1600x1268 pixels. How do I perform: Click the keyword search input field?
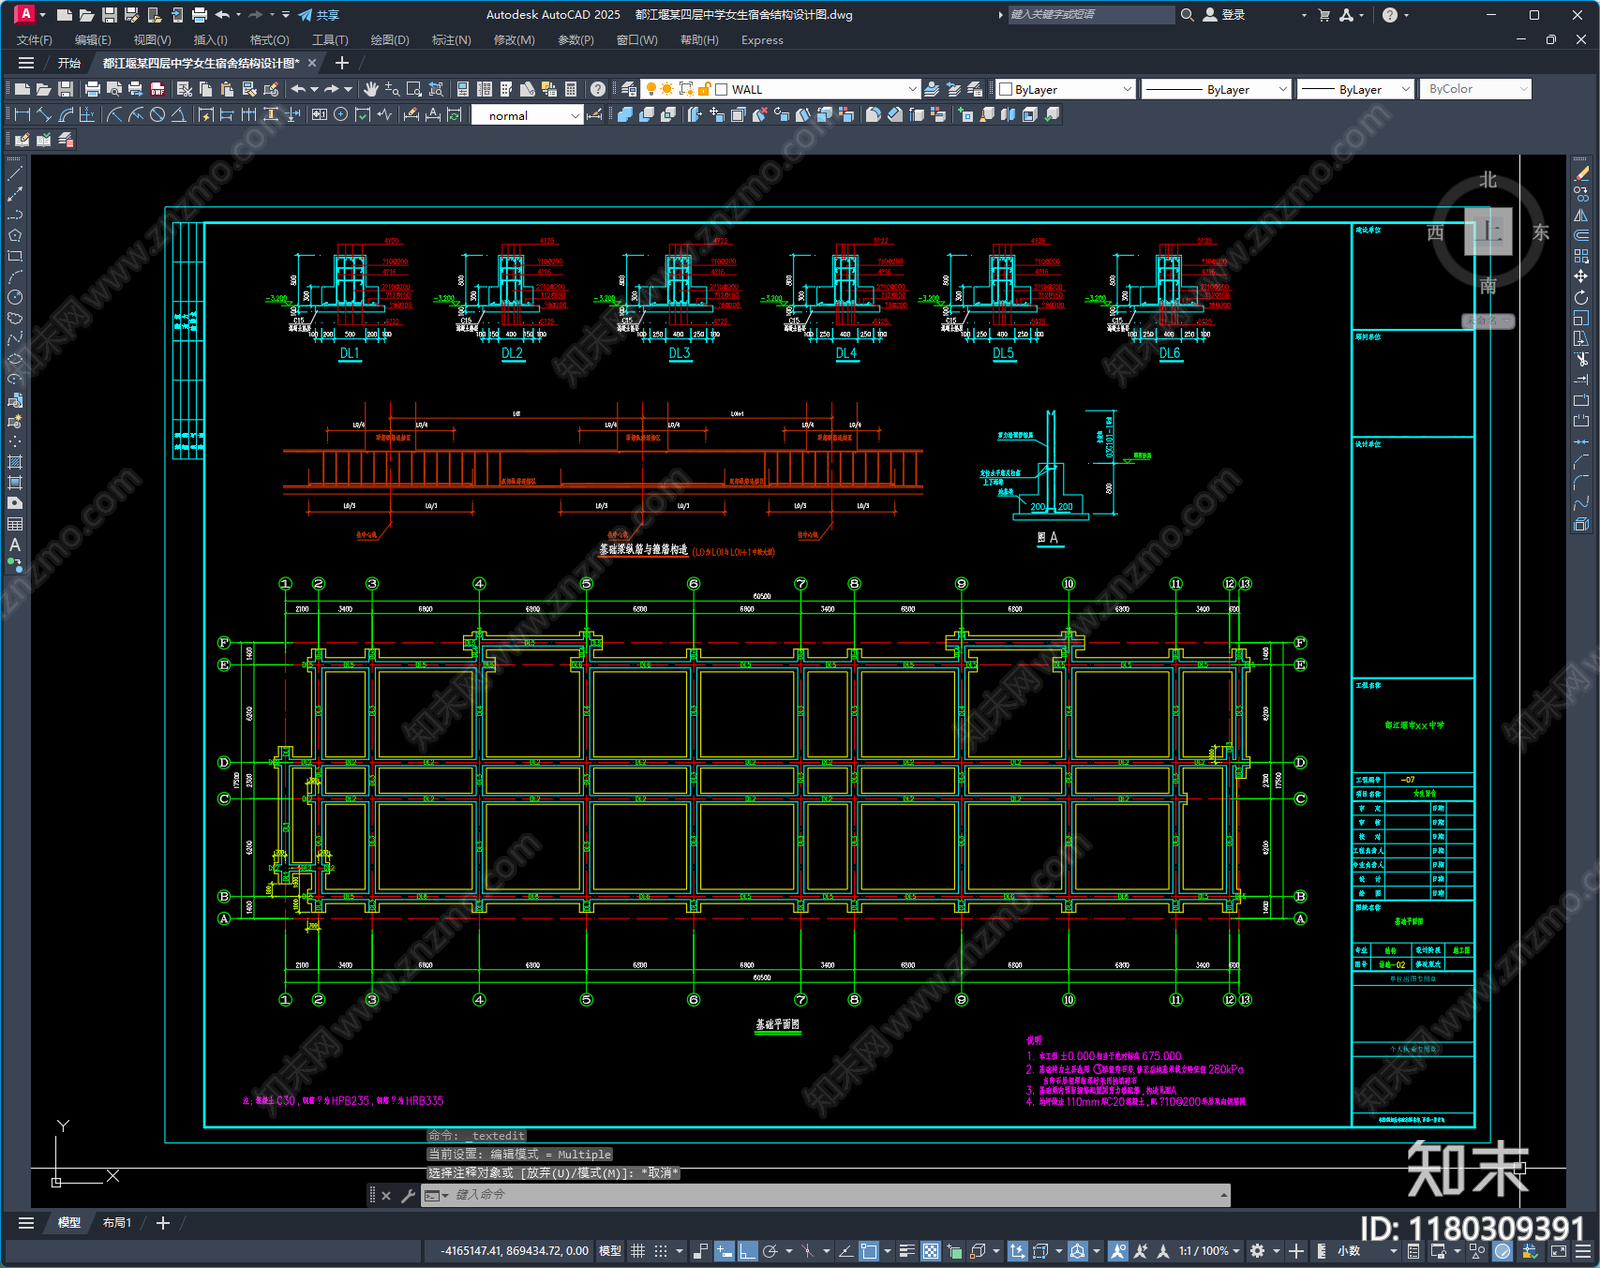(1090, 15)
